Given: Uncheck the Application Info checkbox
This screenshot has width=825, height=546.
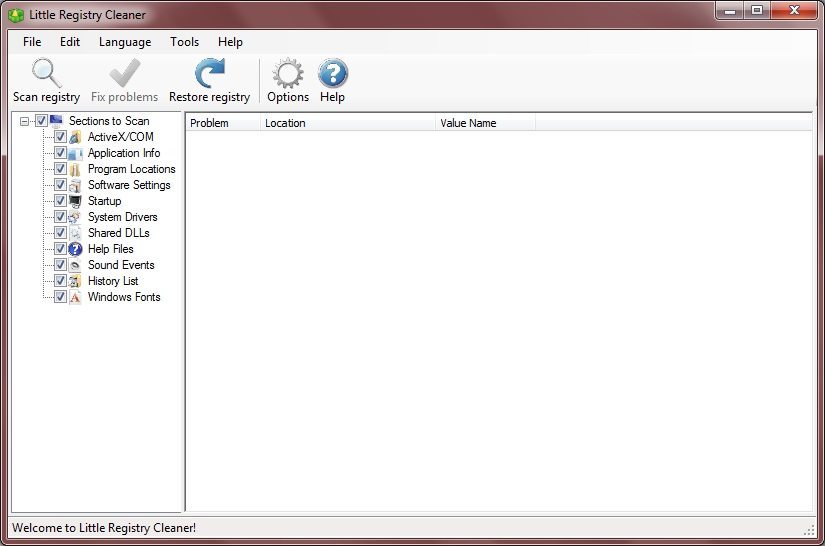Looking at the screenshot, I should (x=60, y=153).
